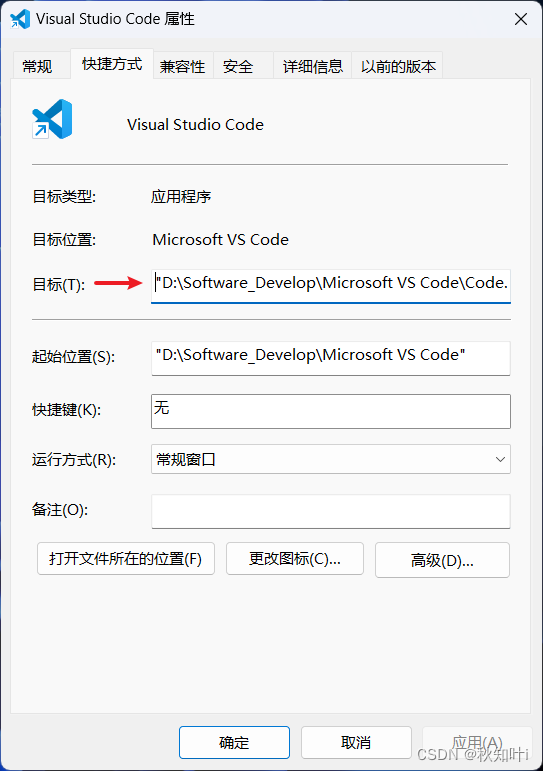This screenshot has width=543, height=771.
Task: Click the 目标(T): label
Action: tap(59, 284)
